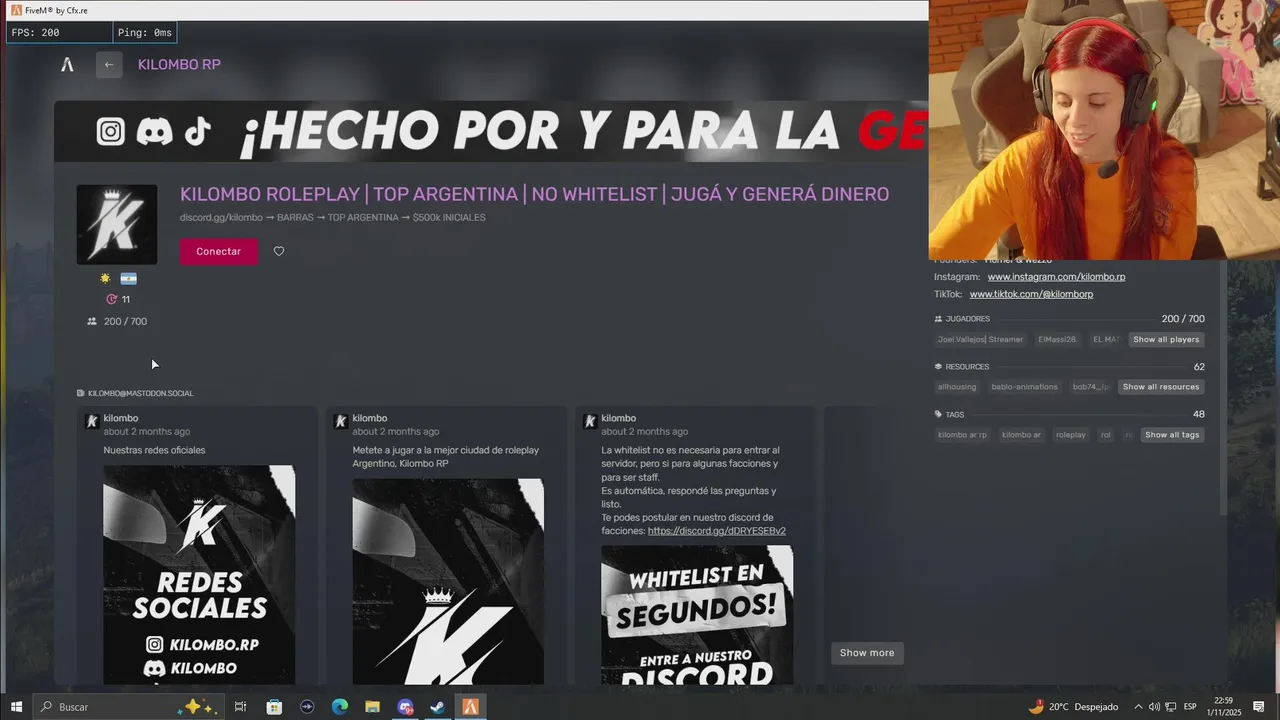Switch the ESP input language

coord(1190,707)
